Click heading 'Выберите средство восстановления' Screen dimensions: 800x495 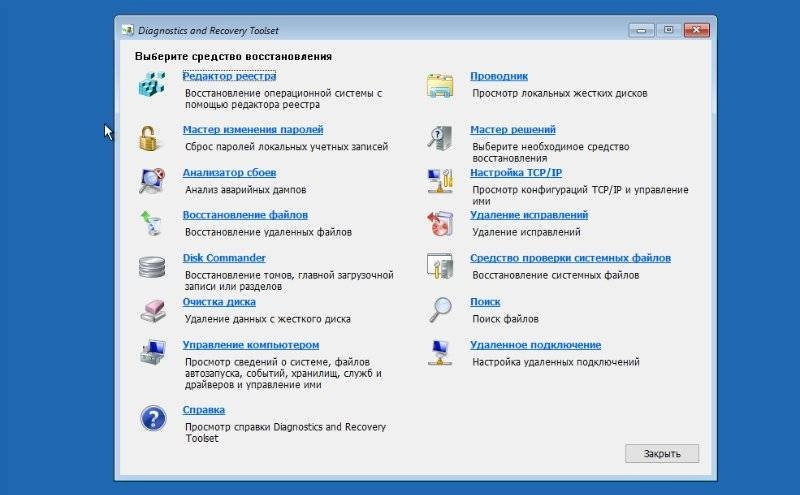(233, 56)
